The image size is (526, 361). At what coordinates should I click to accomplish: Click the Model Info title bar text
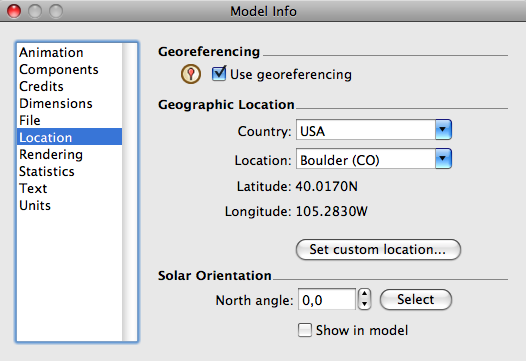(263, 11)
